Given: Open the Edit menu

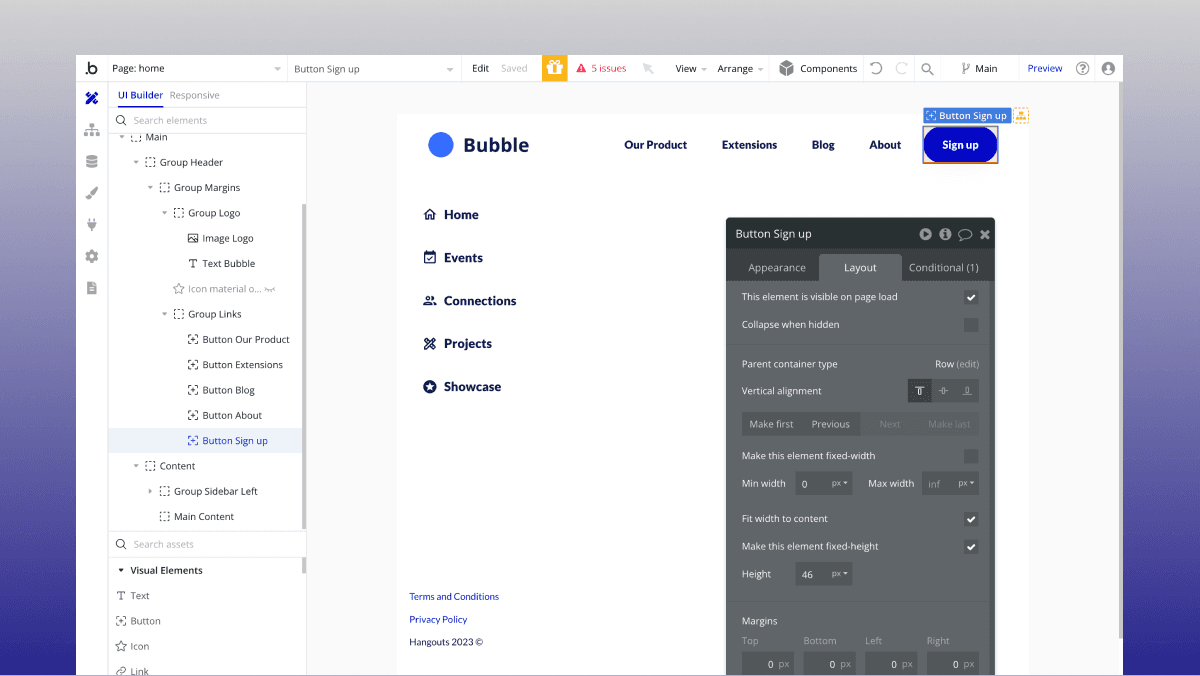Looking at the screenshot, I should coord(481,69).
